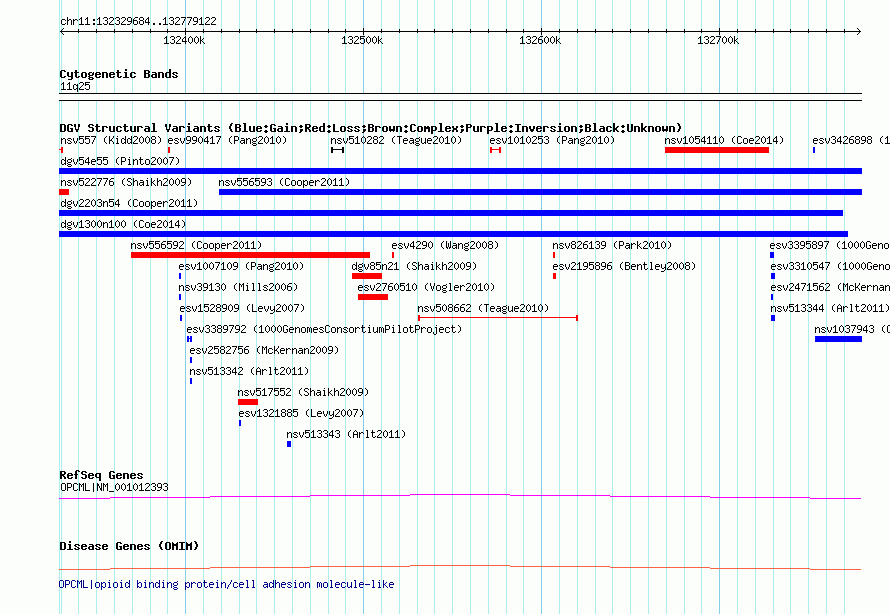Screen dimensions: 890x614
Task: Click the nsv513344 (Arlt2011) label
Action: [x=830, y=308]
